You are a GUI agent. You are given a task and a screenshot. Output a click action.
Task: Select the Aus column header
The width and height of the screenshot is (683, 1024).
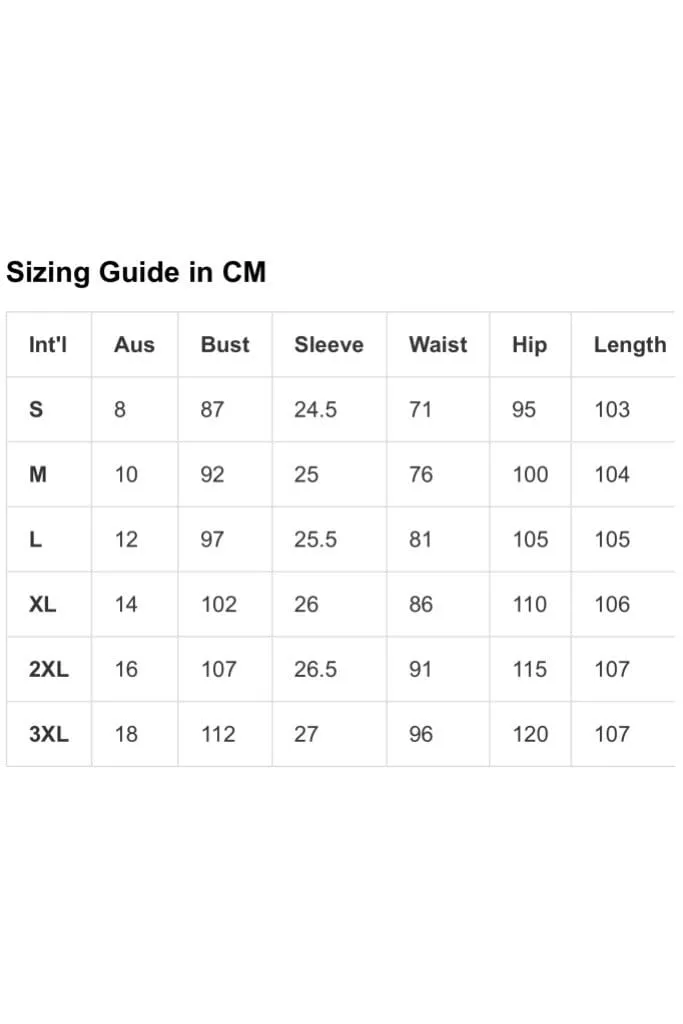pyautogui.click(x=135, y=344)
